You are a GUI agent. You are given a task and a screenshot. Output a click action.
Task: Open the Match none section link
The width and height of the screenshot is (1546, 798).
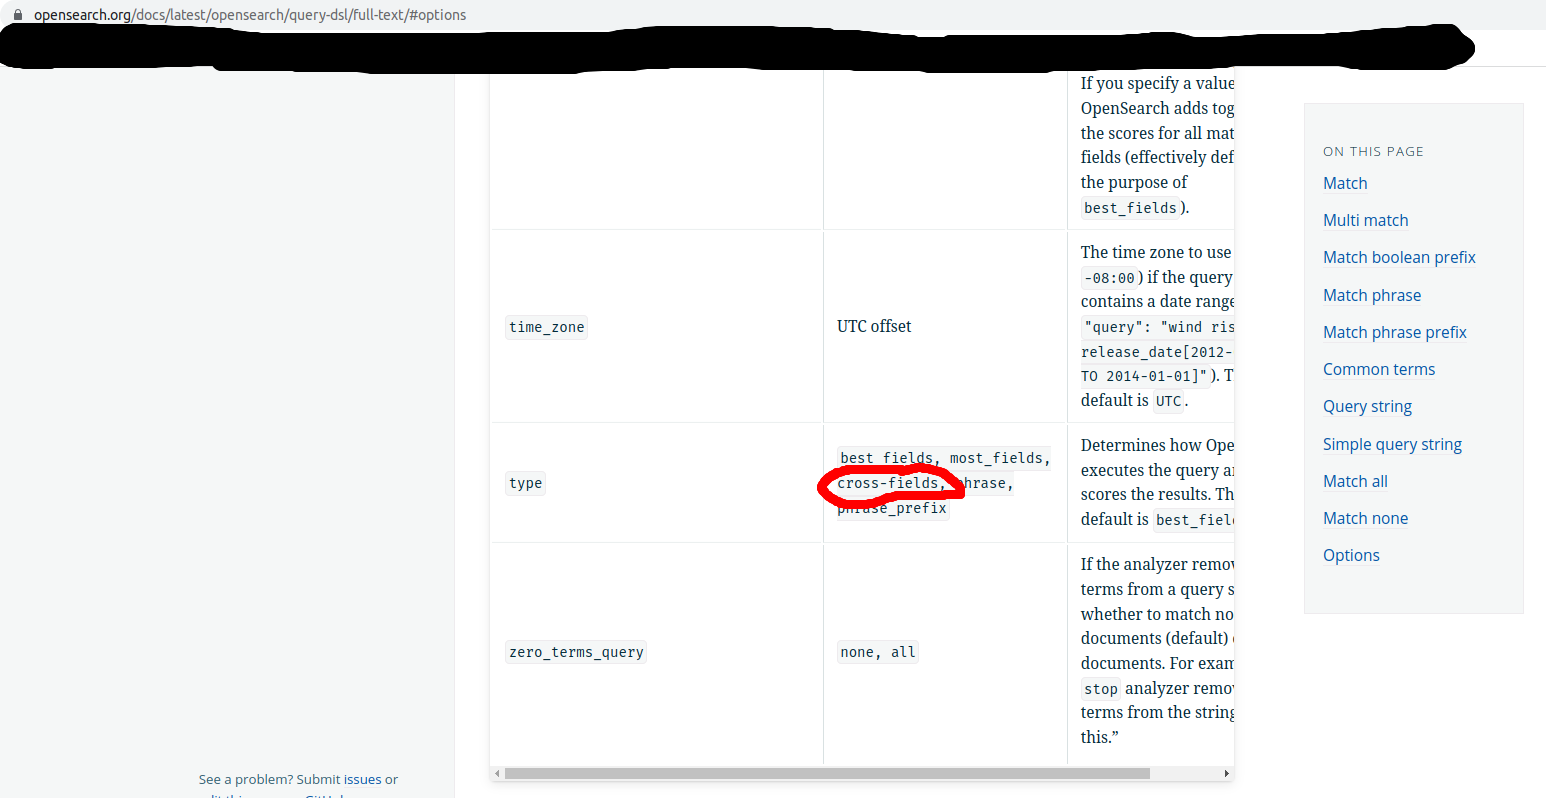[x=1365, y=518]
